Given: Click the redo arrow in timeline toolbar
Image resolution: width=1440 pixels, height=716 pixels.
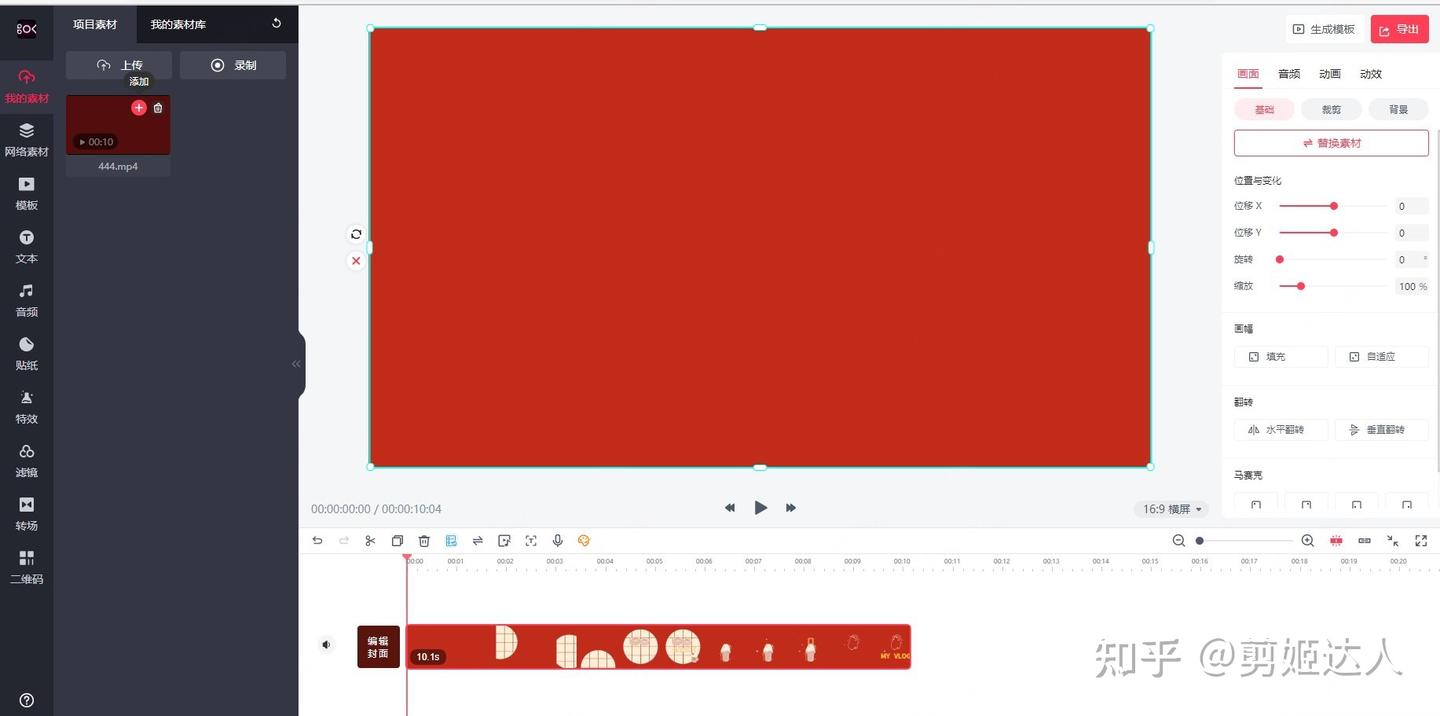Looking at the screenshot, I should pos(344,540).
